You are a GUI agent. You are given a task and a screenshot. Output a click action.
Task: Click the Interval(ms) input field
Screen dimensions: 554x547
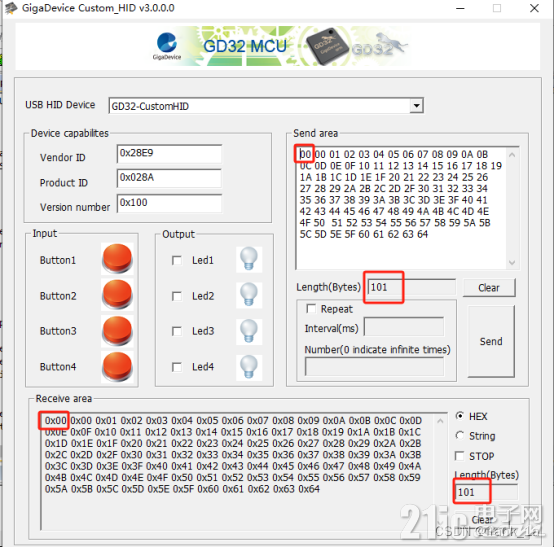404,327
